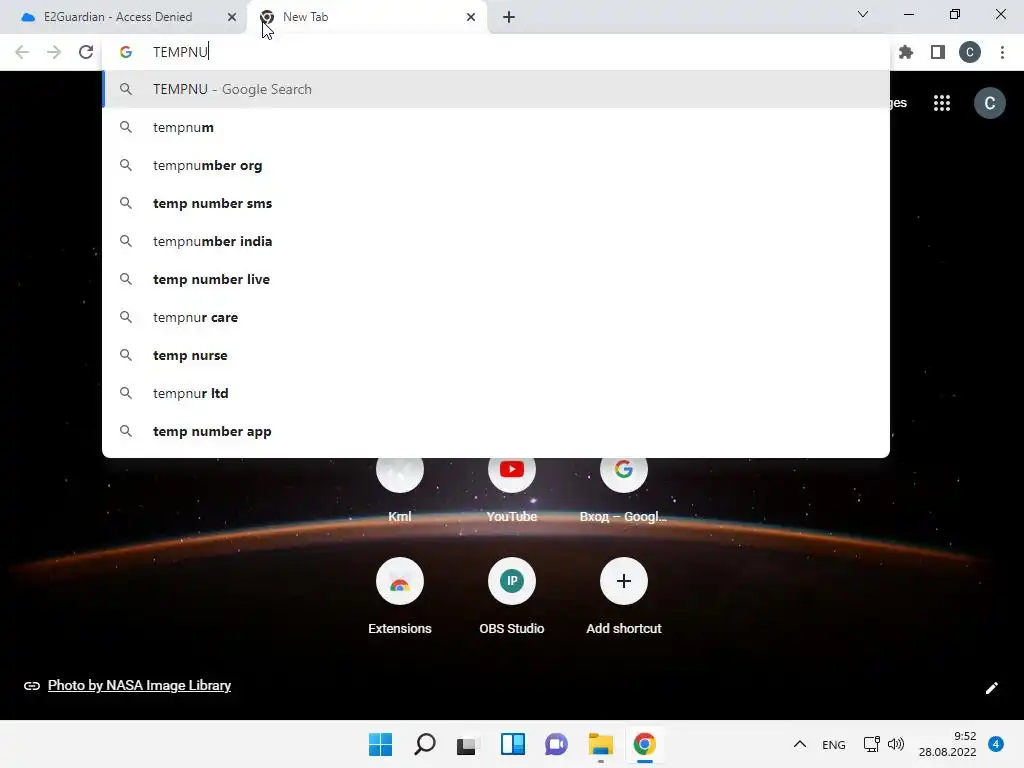Toggle the browser side panel icon
This screenshot has height=768, width=1024.
point(938,52)
